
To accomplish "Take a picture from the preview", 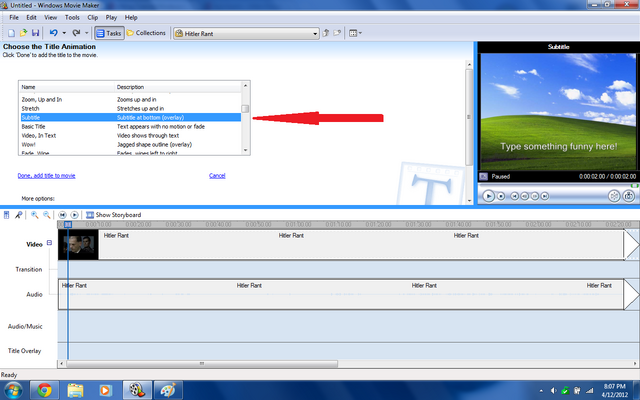I will point(629,196).
